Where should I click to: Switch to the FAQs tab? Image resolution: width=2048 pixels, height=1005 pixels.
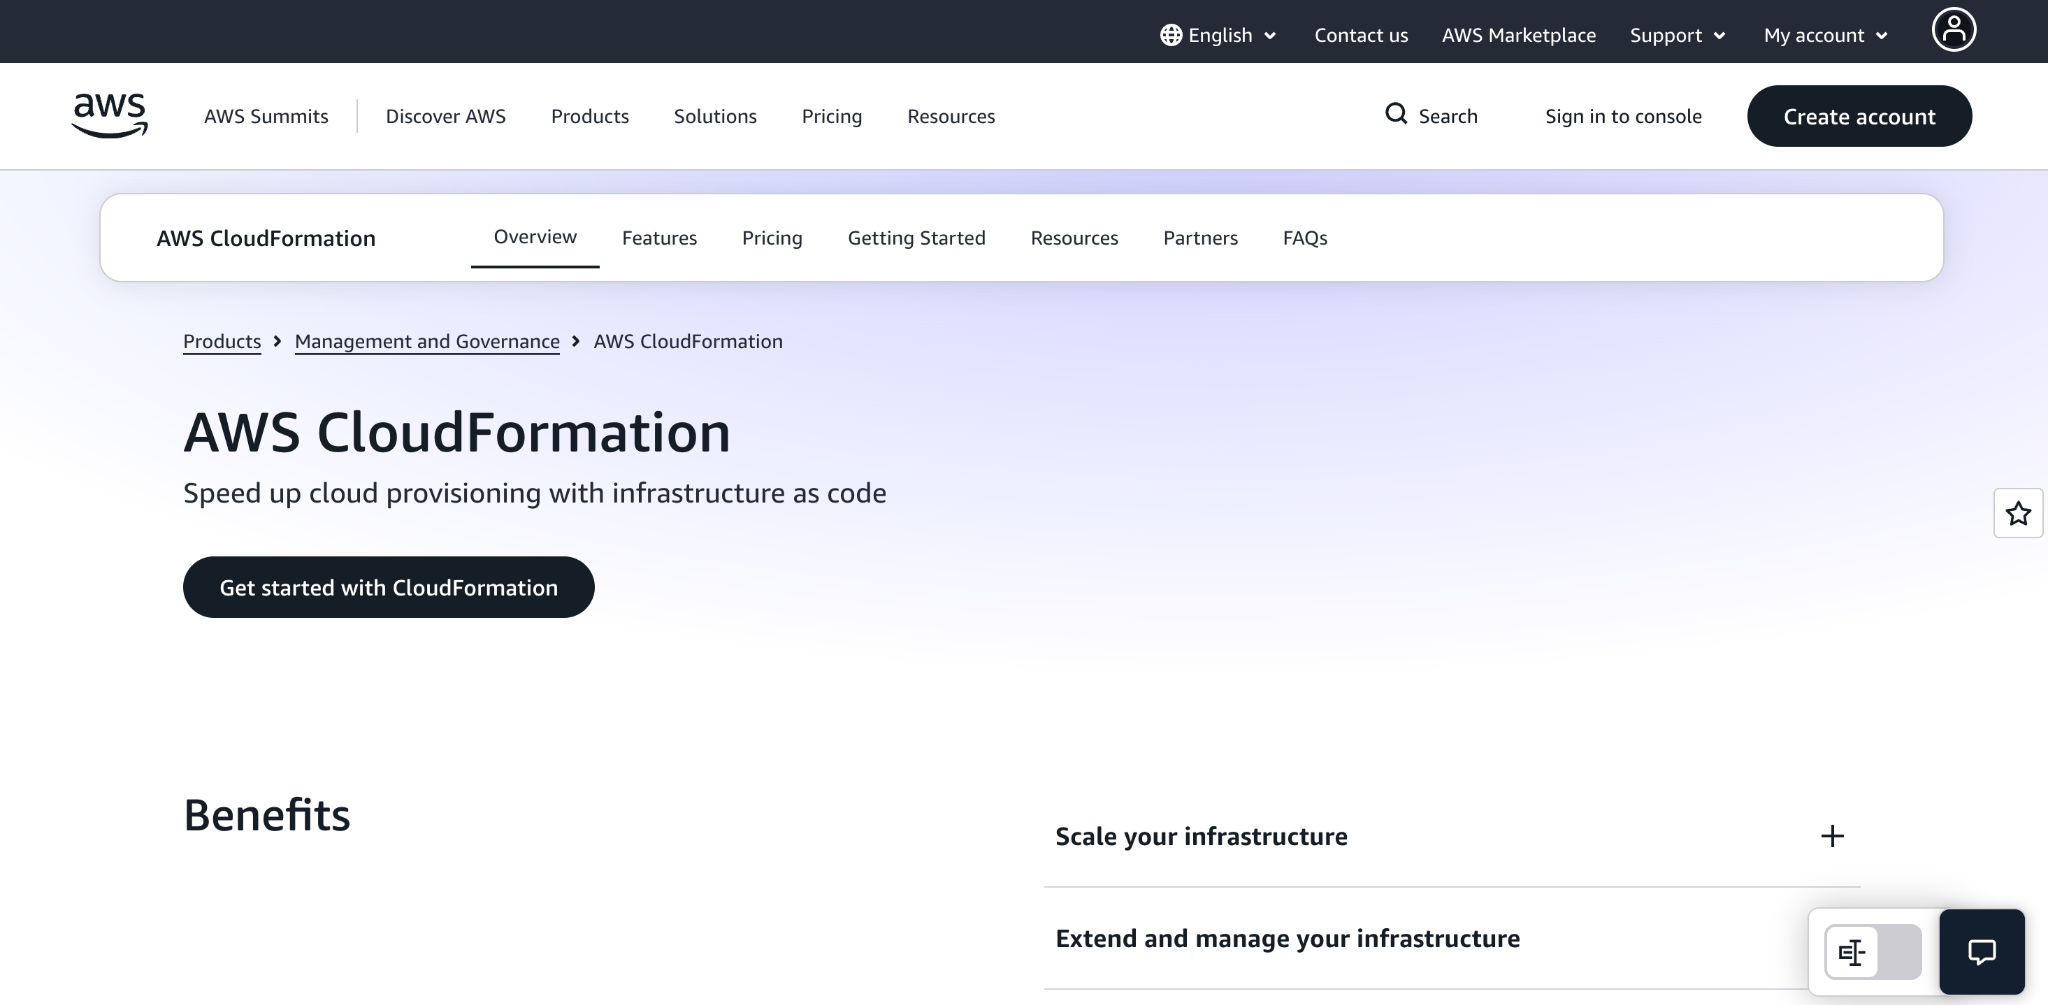click(1305, 238)
